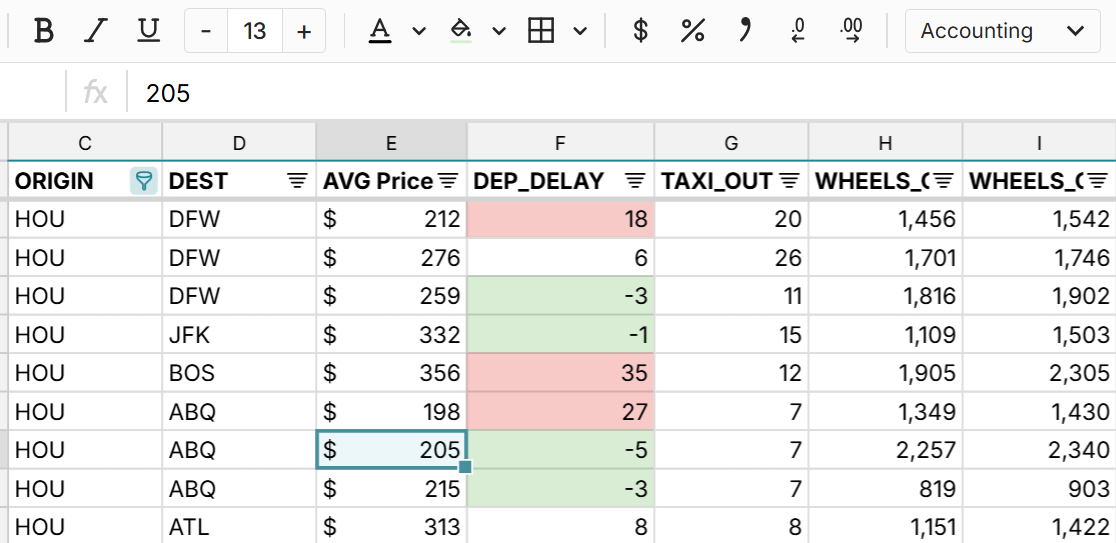Open the DEST column filter menu
The image size is (1116, 543).
pyautogui.click(x=298, y=181)
